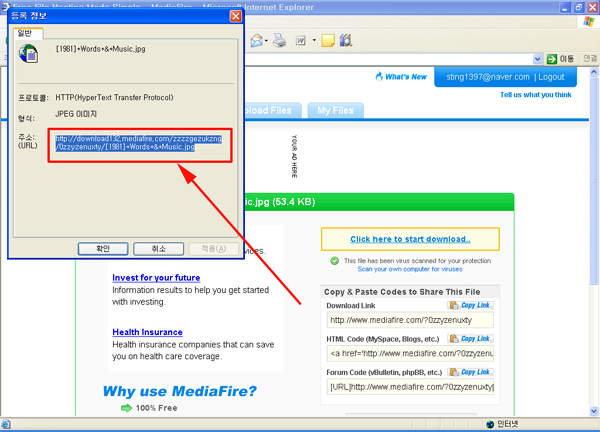Click the page scrollbar down arrow

[x=593, y=411]
